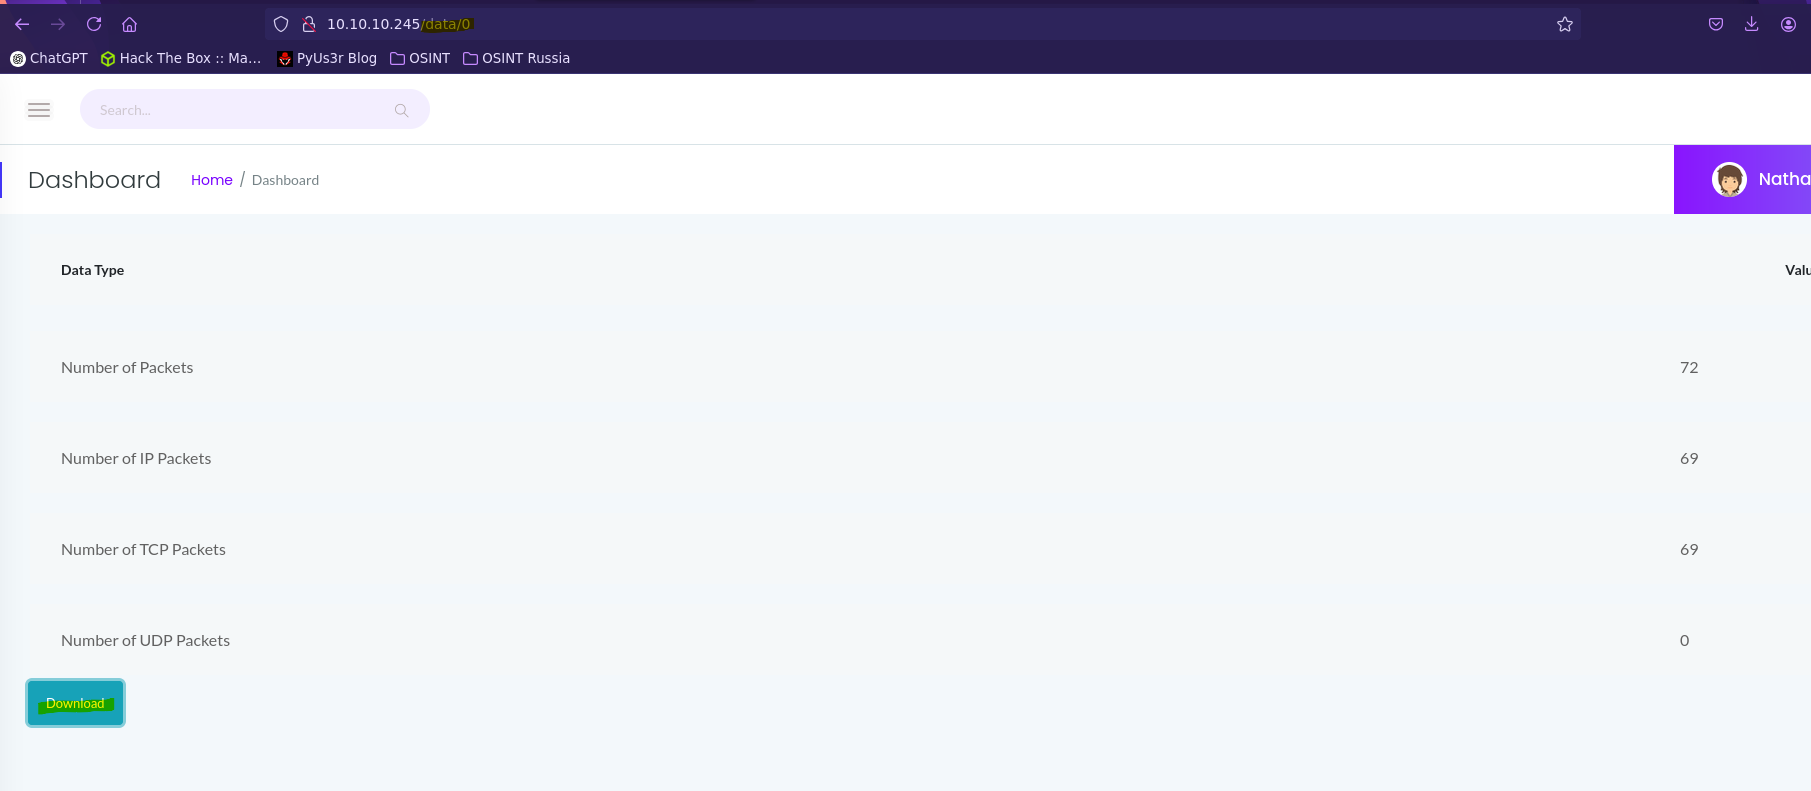Open the Hack The Box bookmark

point(181,58)
